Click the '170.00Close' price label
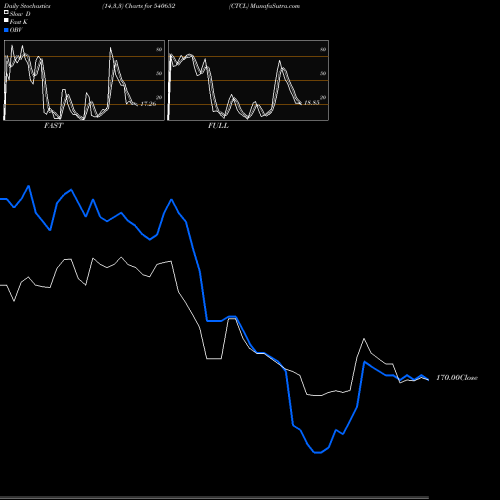The height and width of the screenshot is (500, 500). tap(457, 377)
